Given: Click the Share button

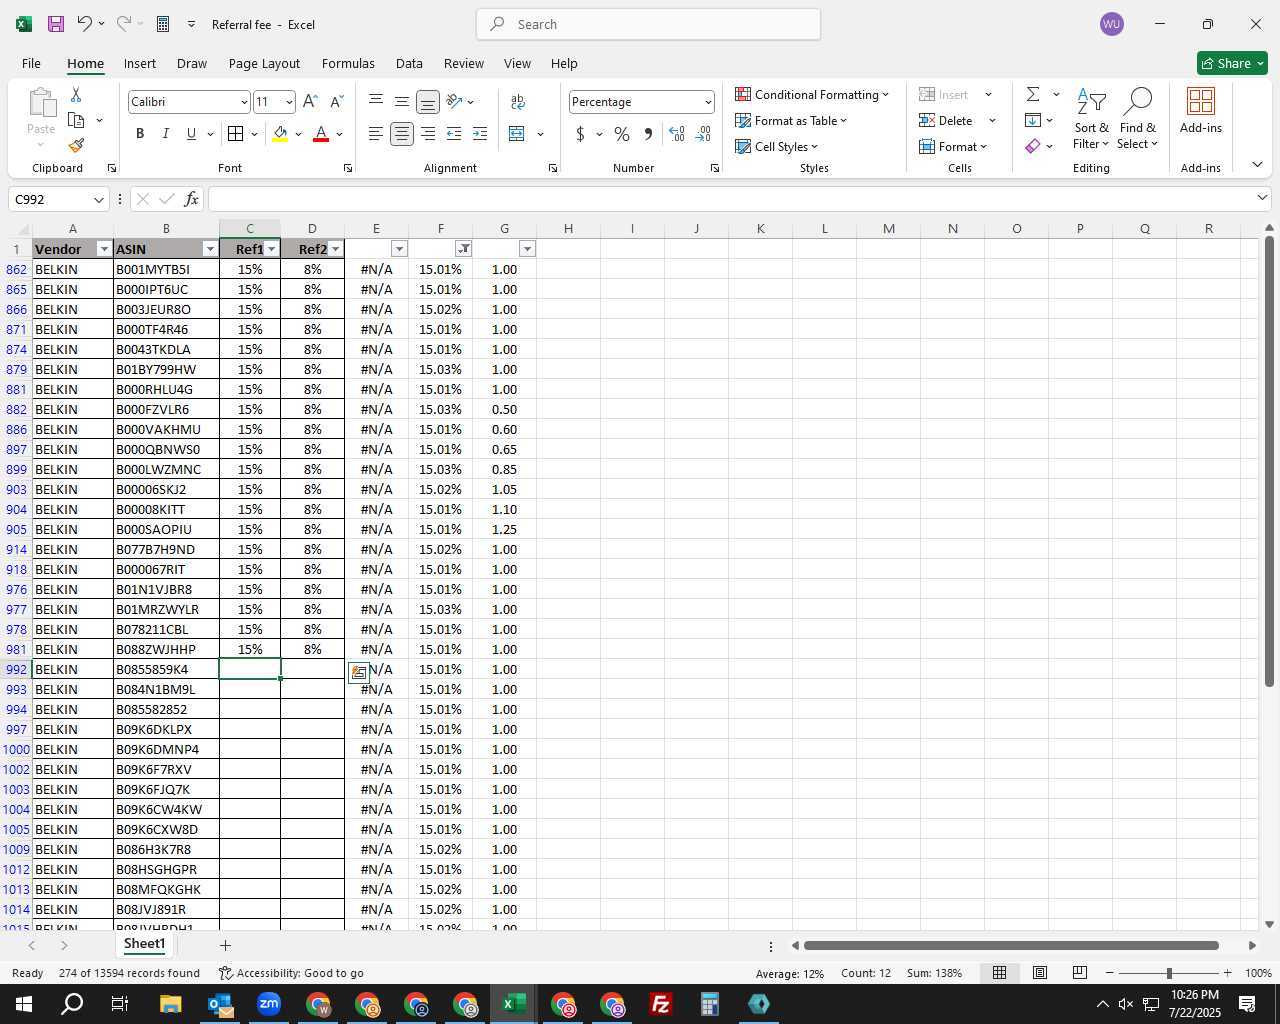Looking at the screenshot, I should click(1232, 63).
